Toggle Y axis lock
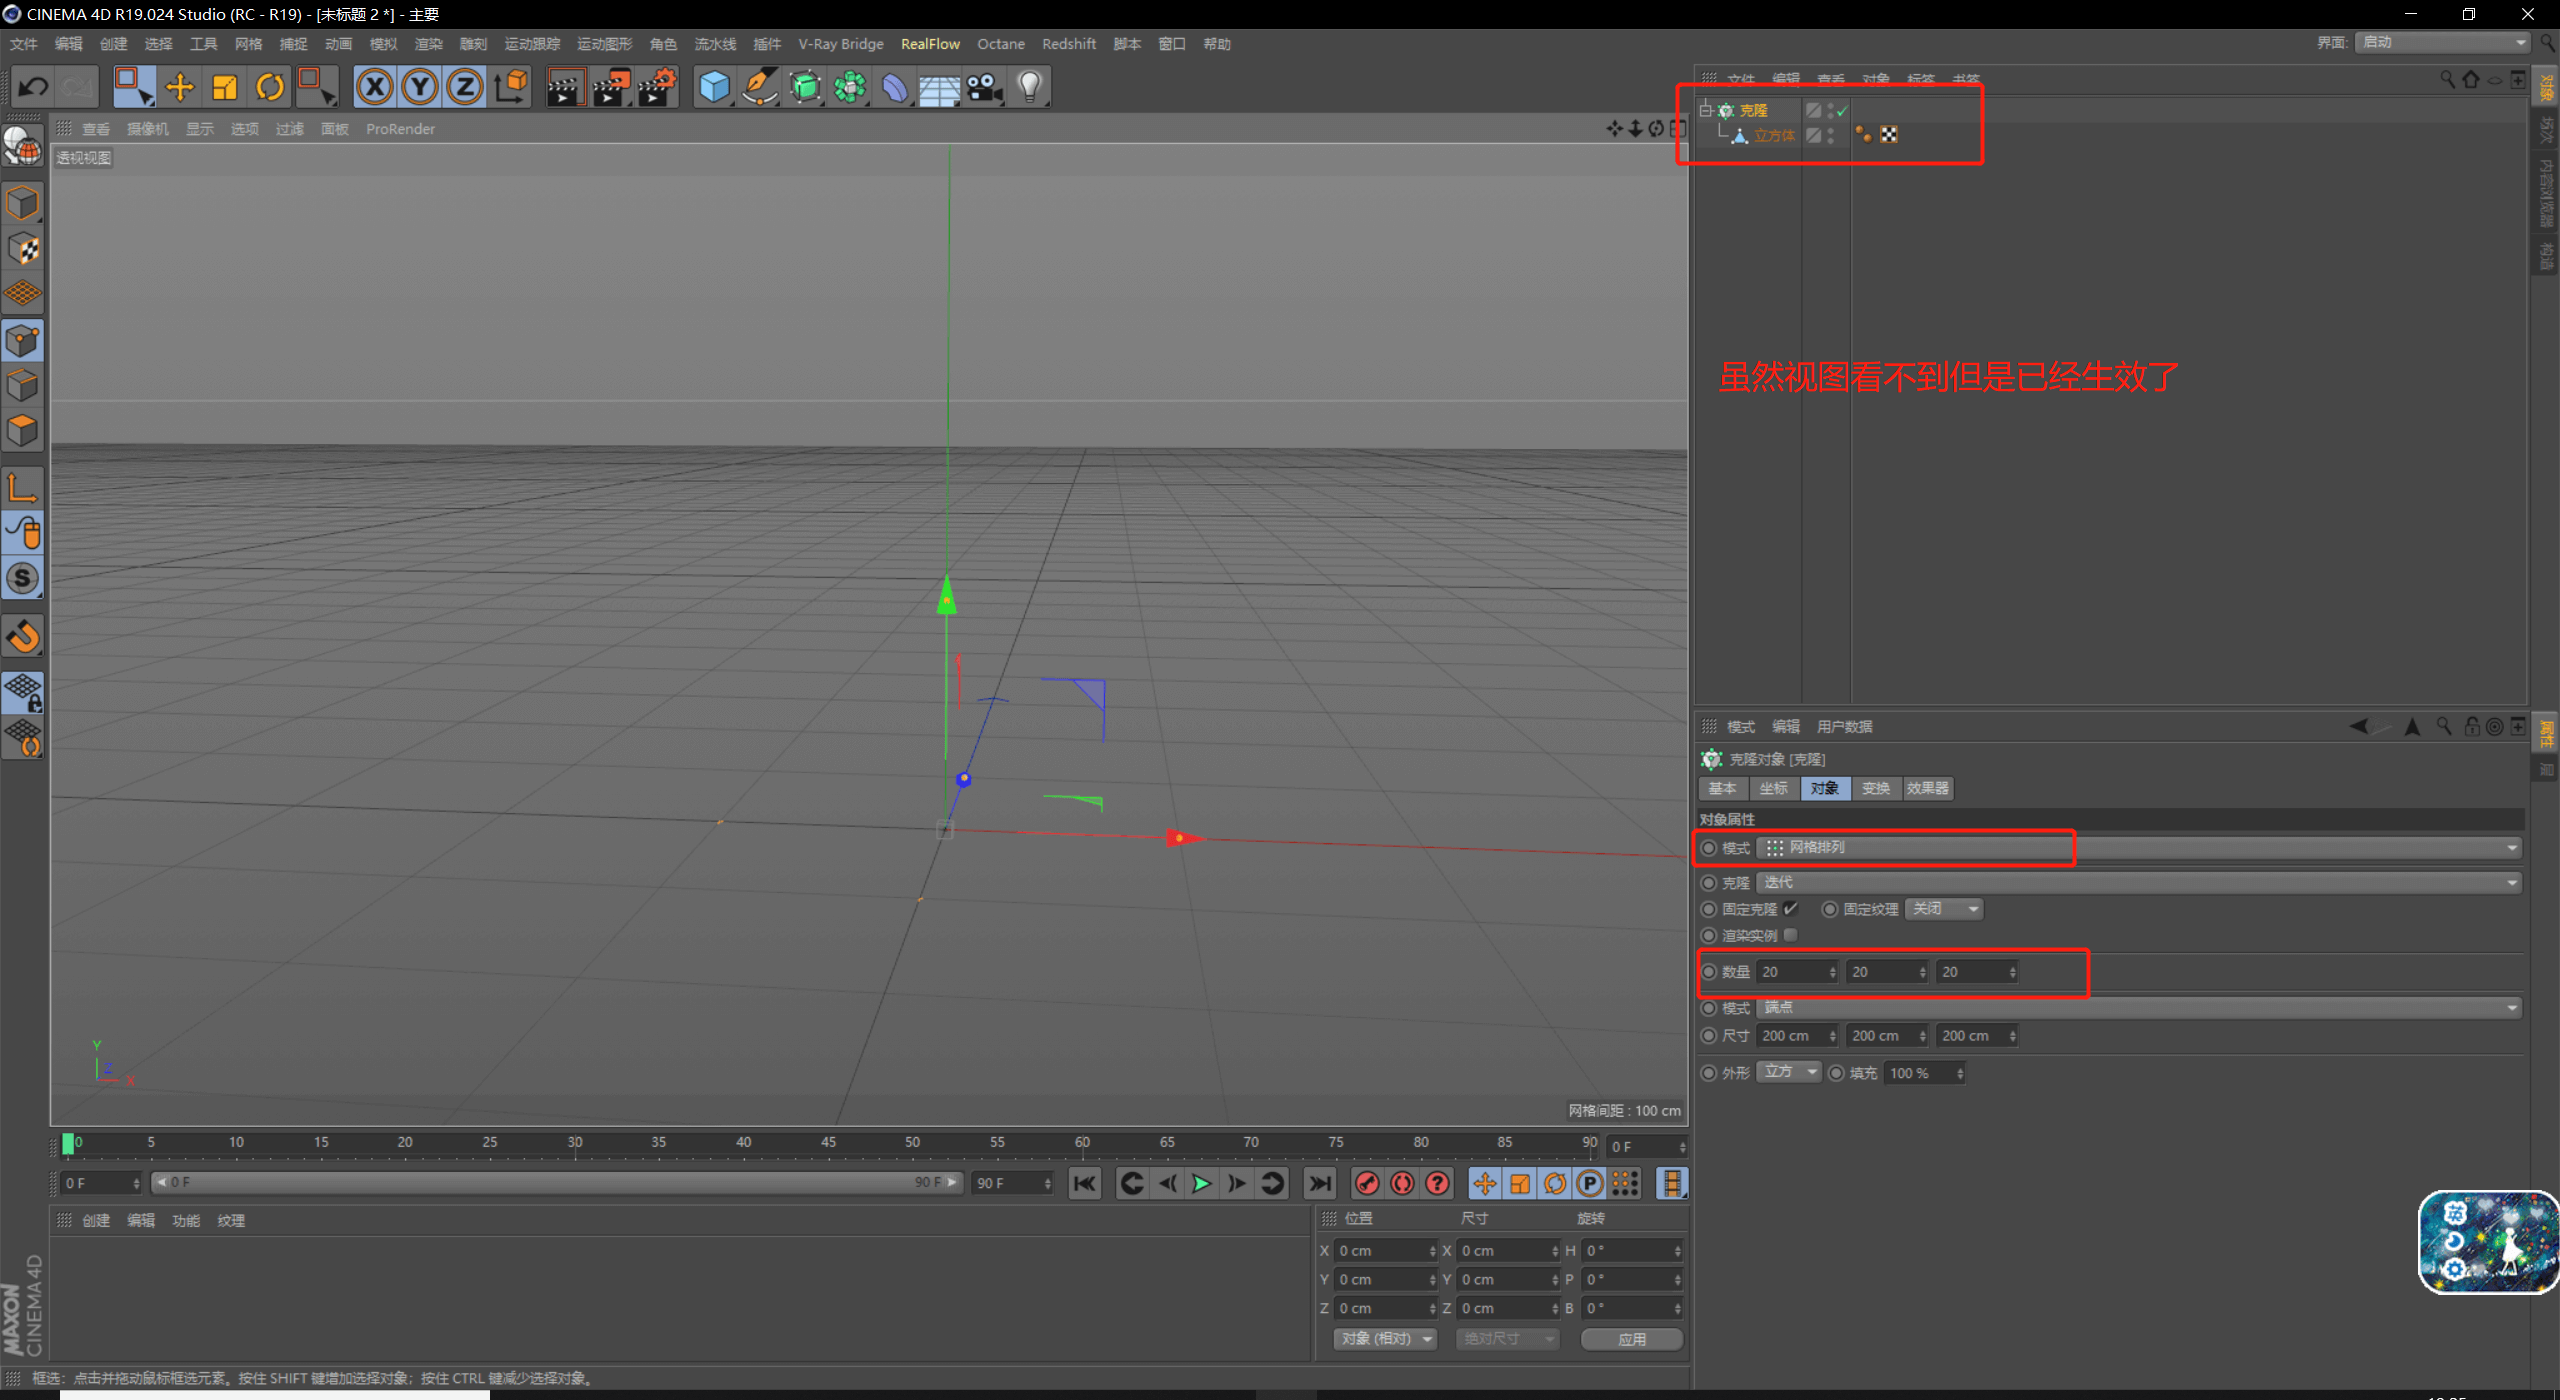This screenshot has width=2560, height=1400. tap(420, 87)
